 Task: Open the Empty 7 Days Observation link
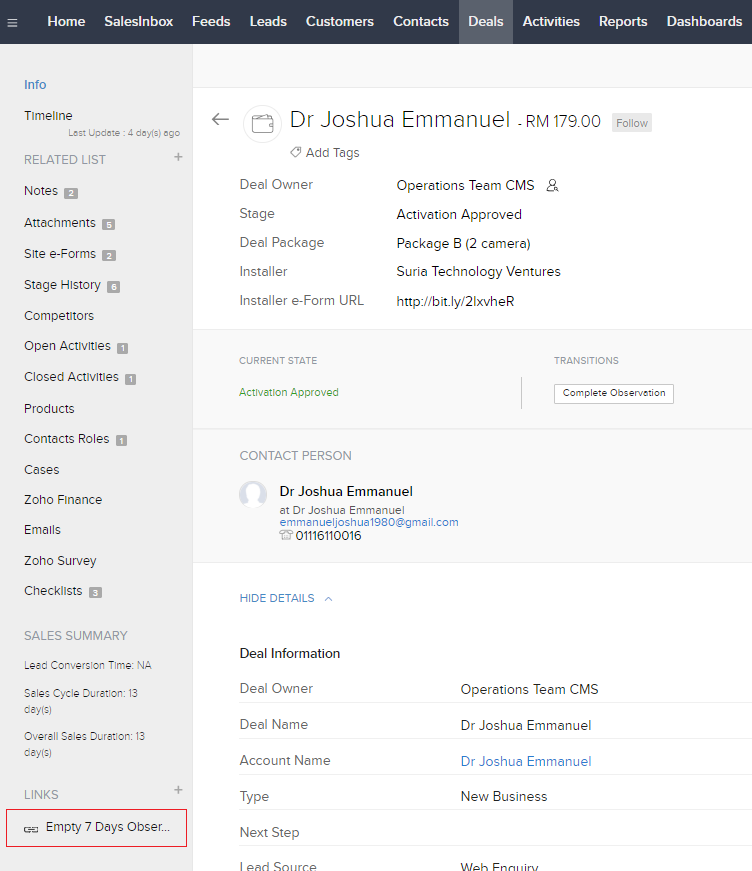[107, 828]
